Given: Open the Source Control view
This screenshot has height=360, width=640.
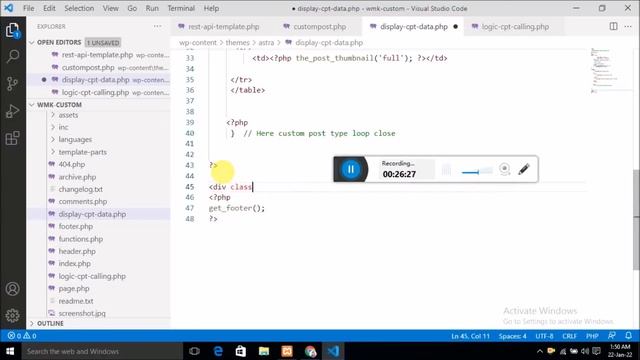Looking at the screenshot, I should [13, 84].
